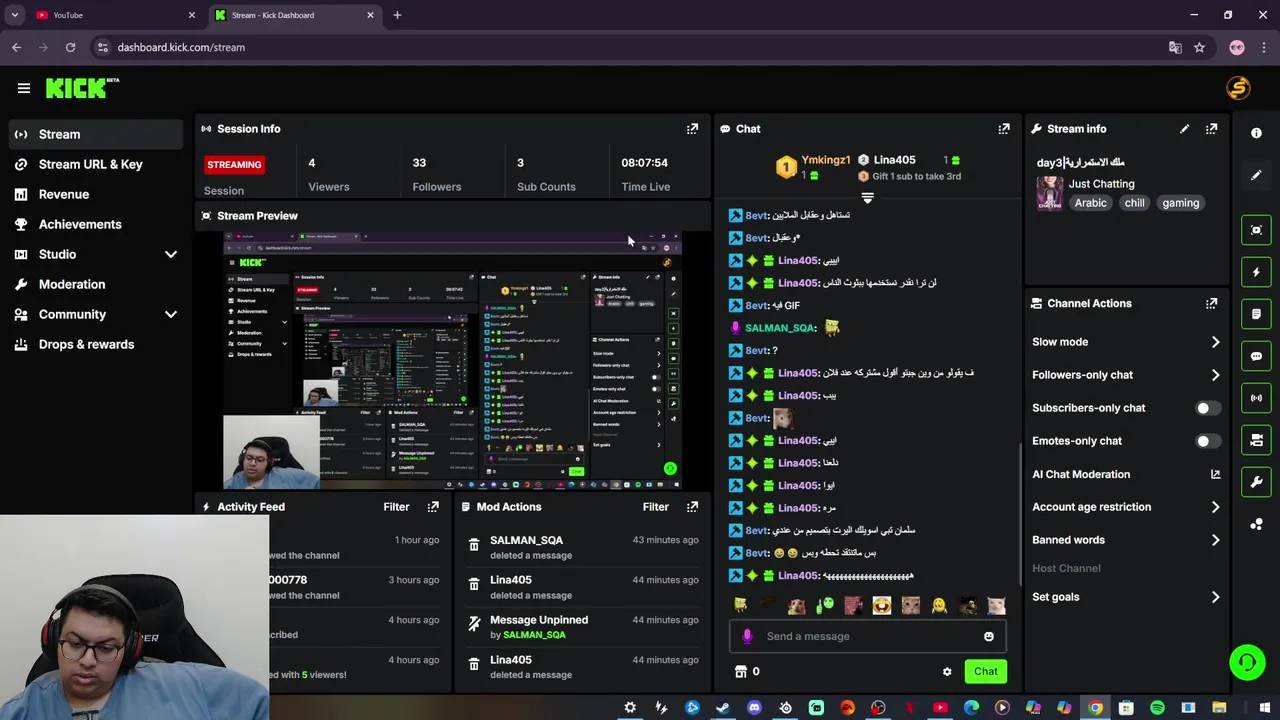
Task: Open Spotify from the taskbar
Action: point(1157,708)
